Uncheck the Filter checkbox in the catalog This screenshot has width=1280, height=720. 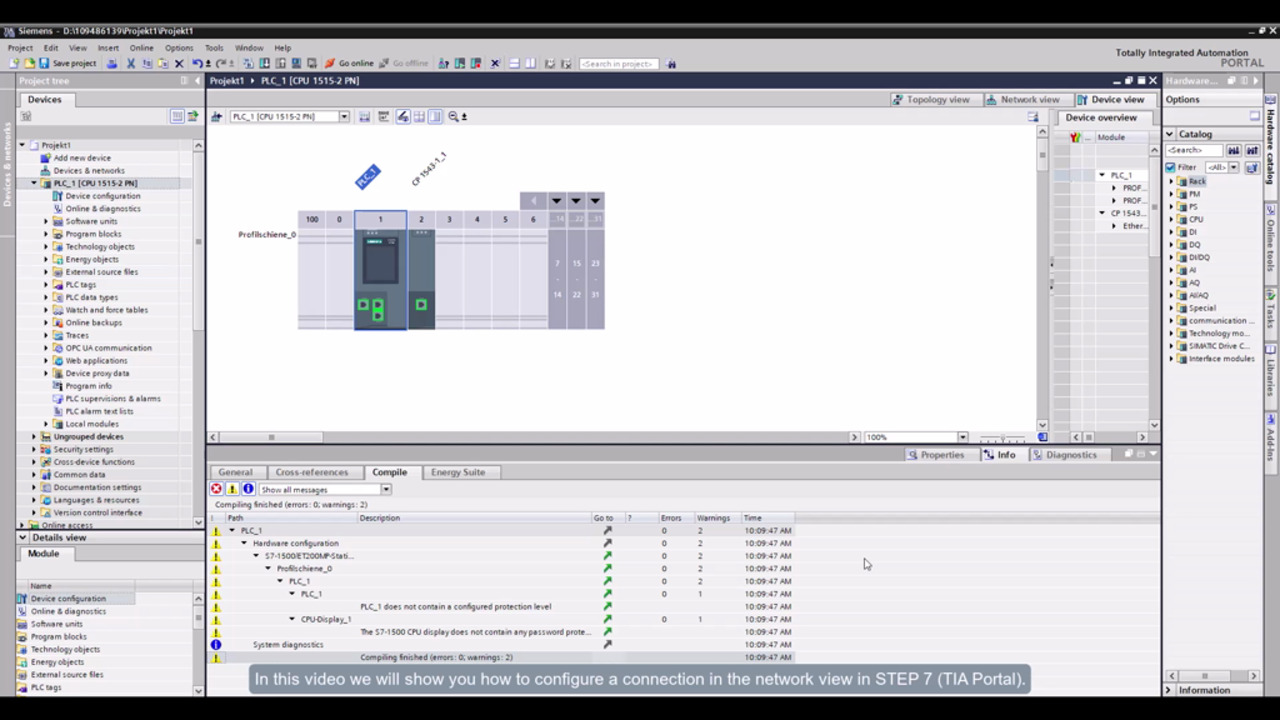[1170, 167]
